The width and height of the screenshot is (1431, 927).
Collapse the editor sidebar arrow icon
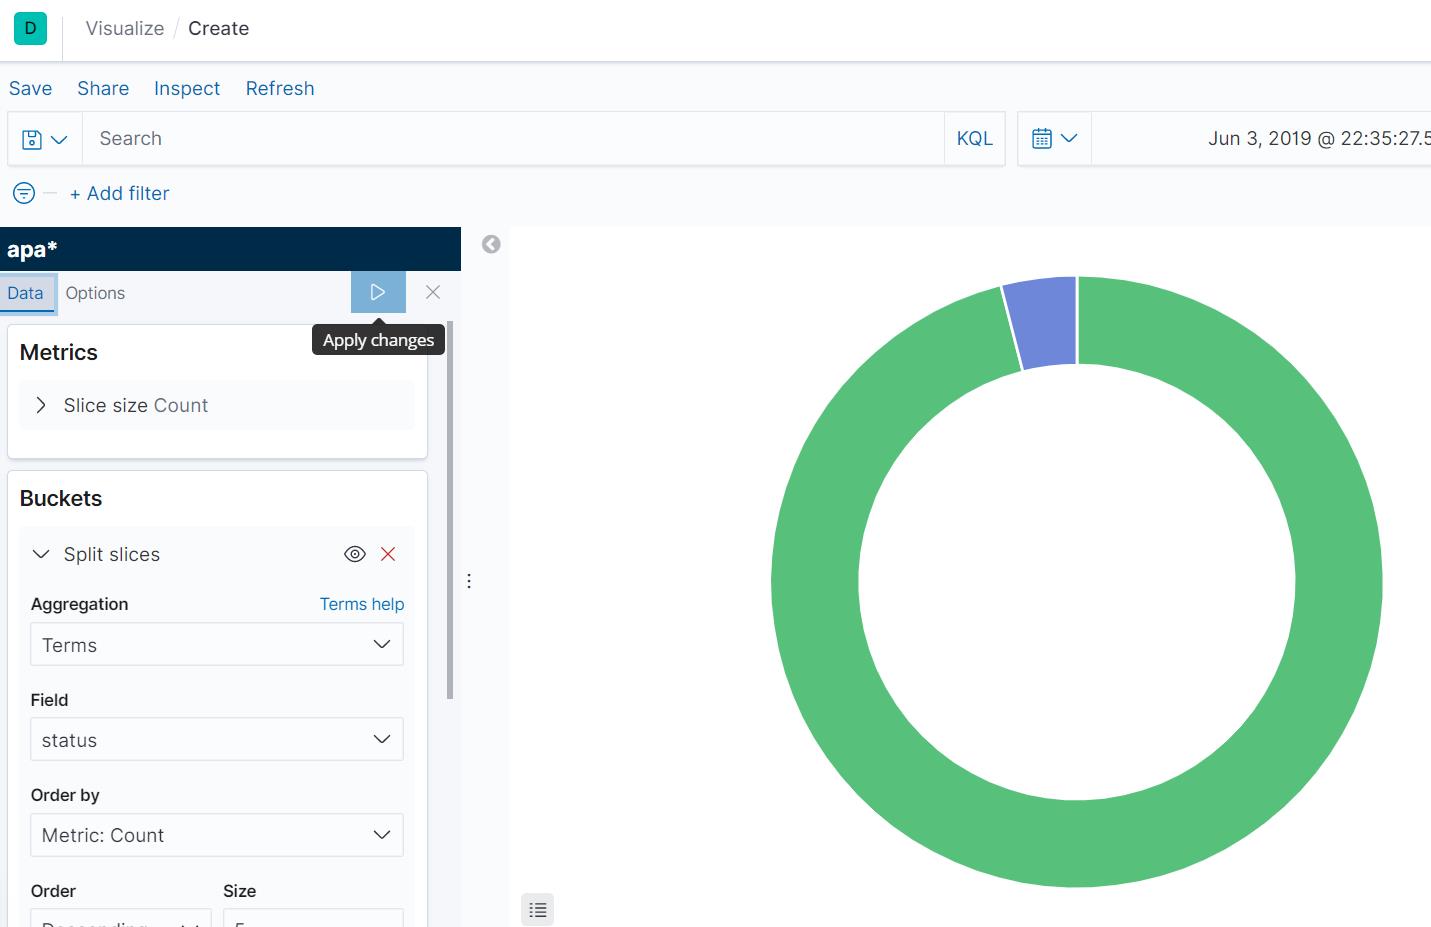coord(491,244)
